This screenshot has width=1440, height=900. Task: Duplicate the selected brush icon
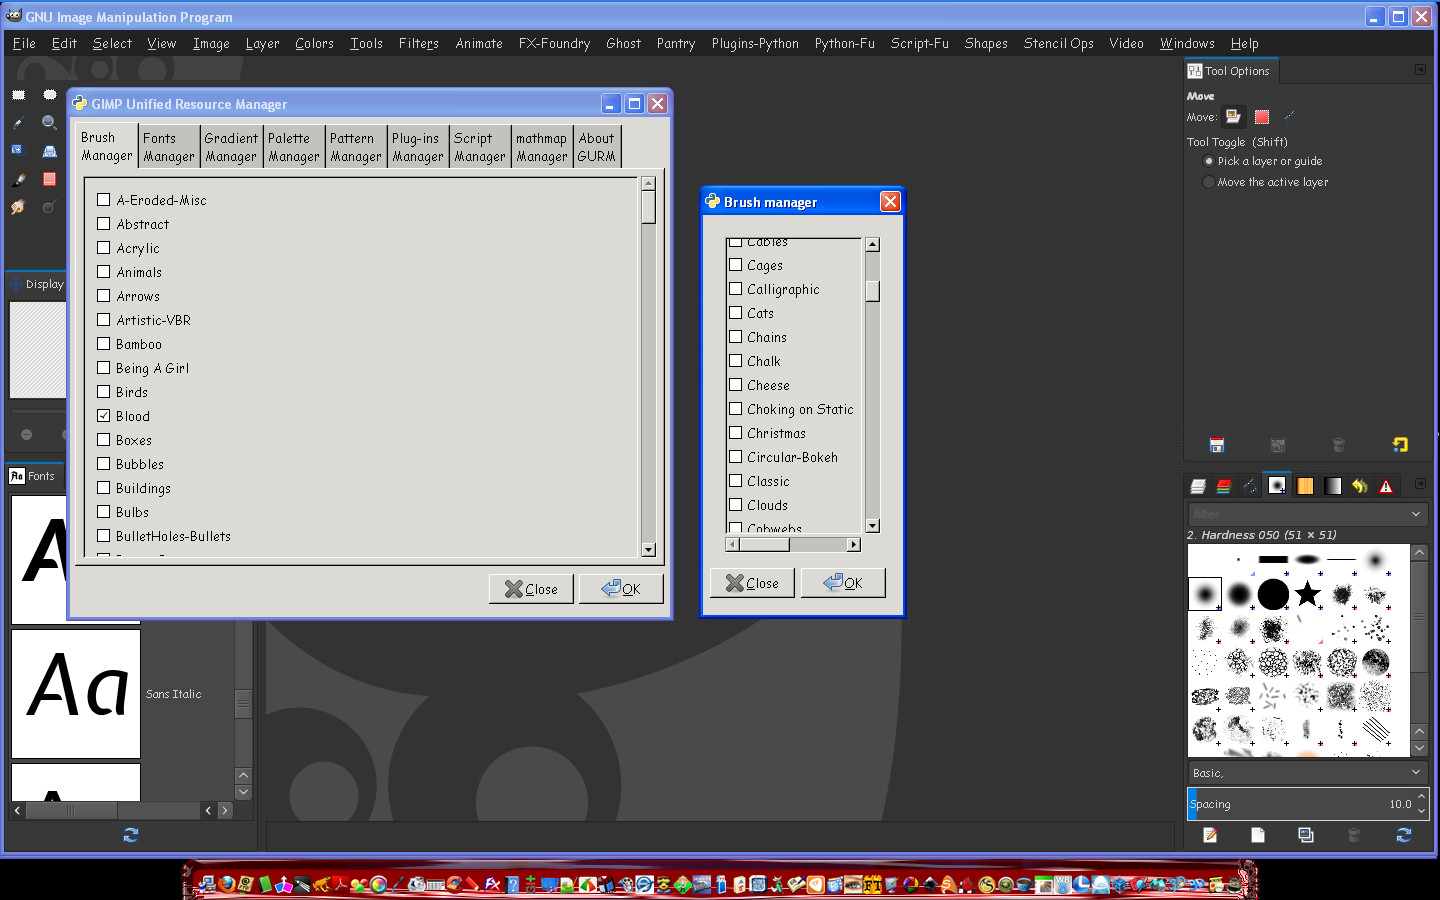[1306, 835]
